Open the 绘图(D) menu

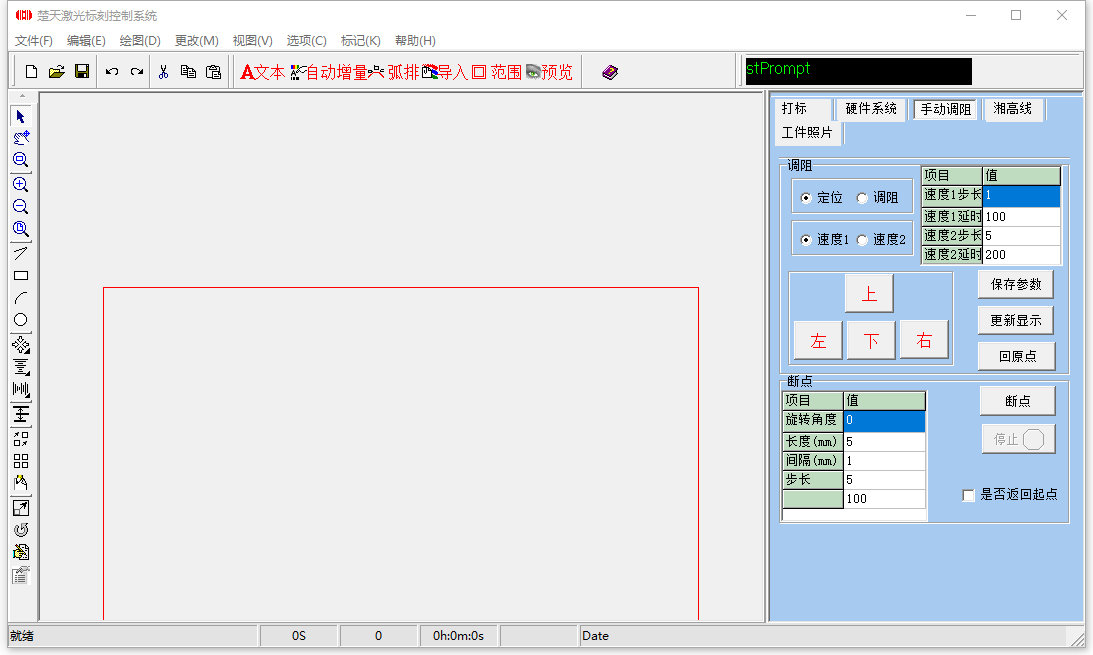[x=140, y=40]
